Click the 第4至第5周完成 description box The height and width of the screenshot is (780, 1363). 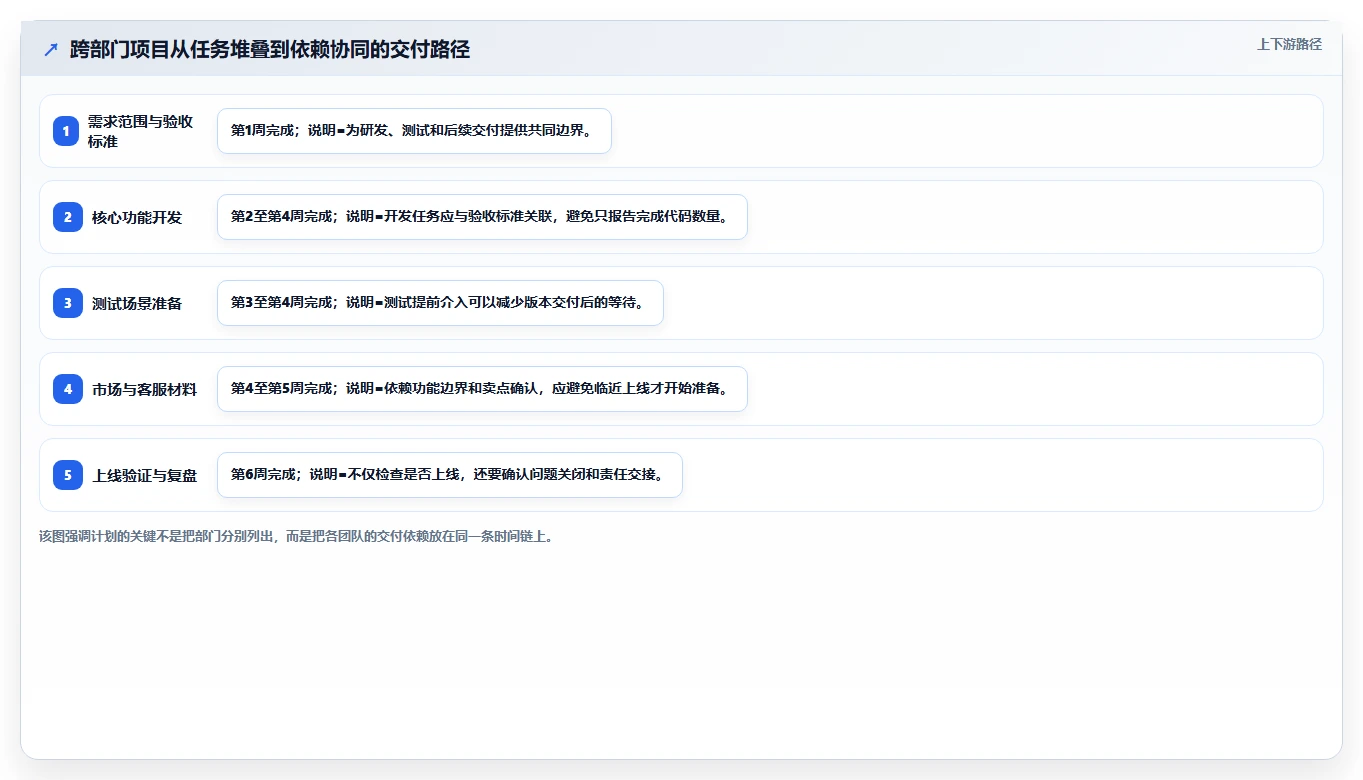482,389
